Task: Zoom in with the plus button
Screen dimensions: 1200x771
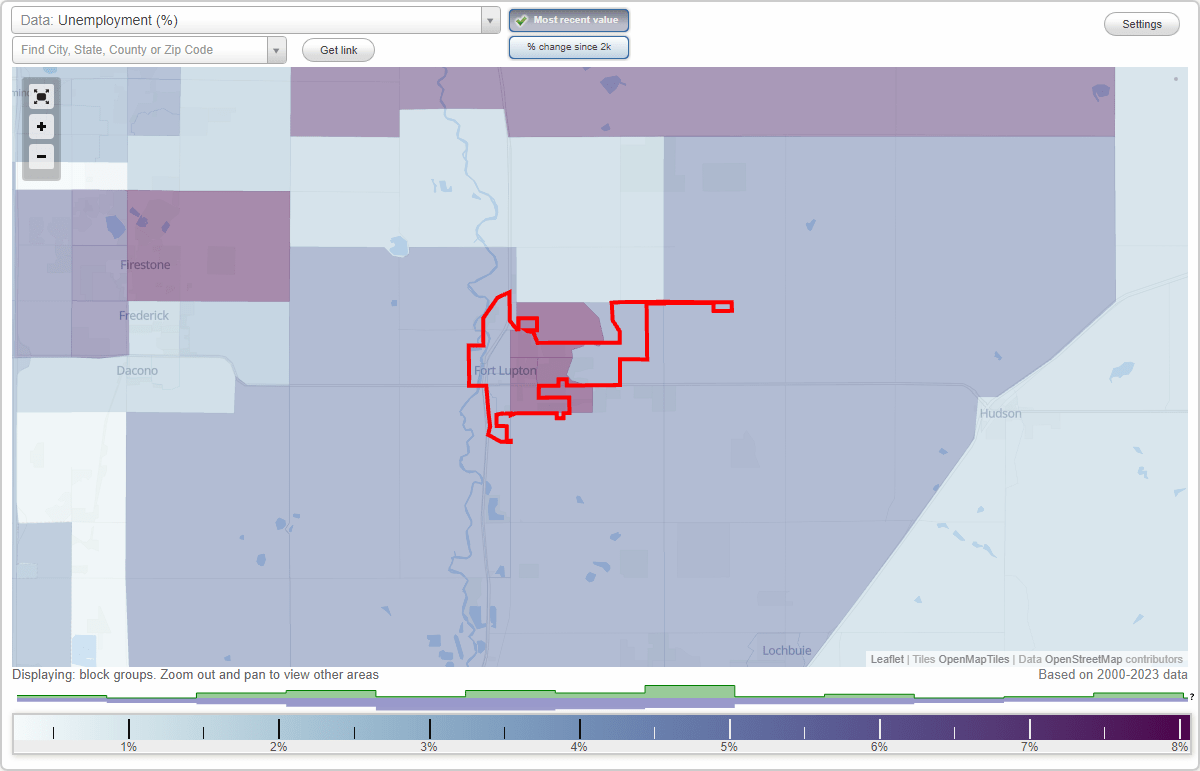Action: (x=41, y=126)
